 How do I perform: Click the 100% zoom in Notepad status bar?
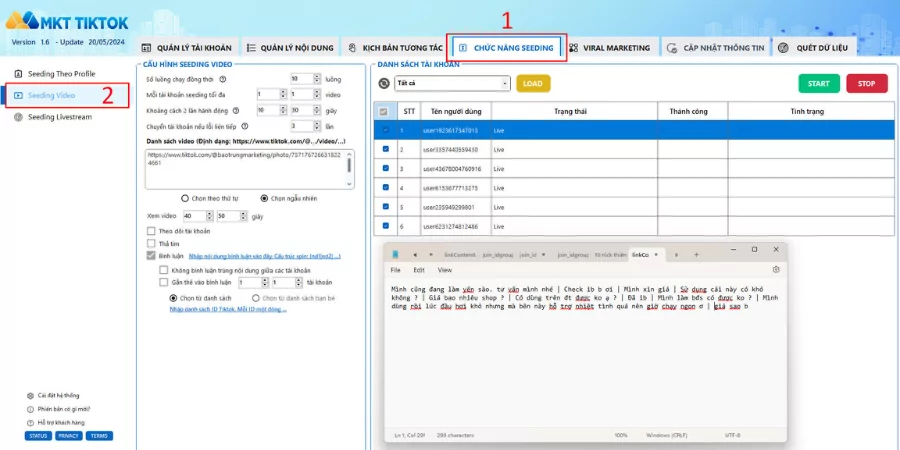click(x=620, y=435)
